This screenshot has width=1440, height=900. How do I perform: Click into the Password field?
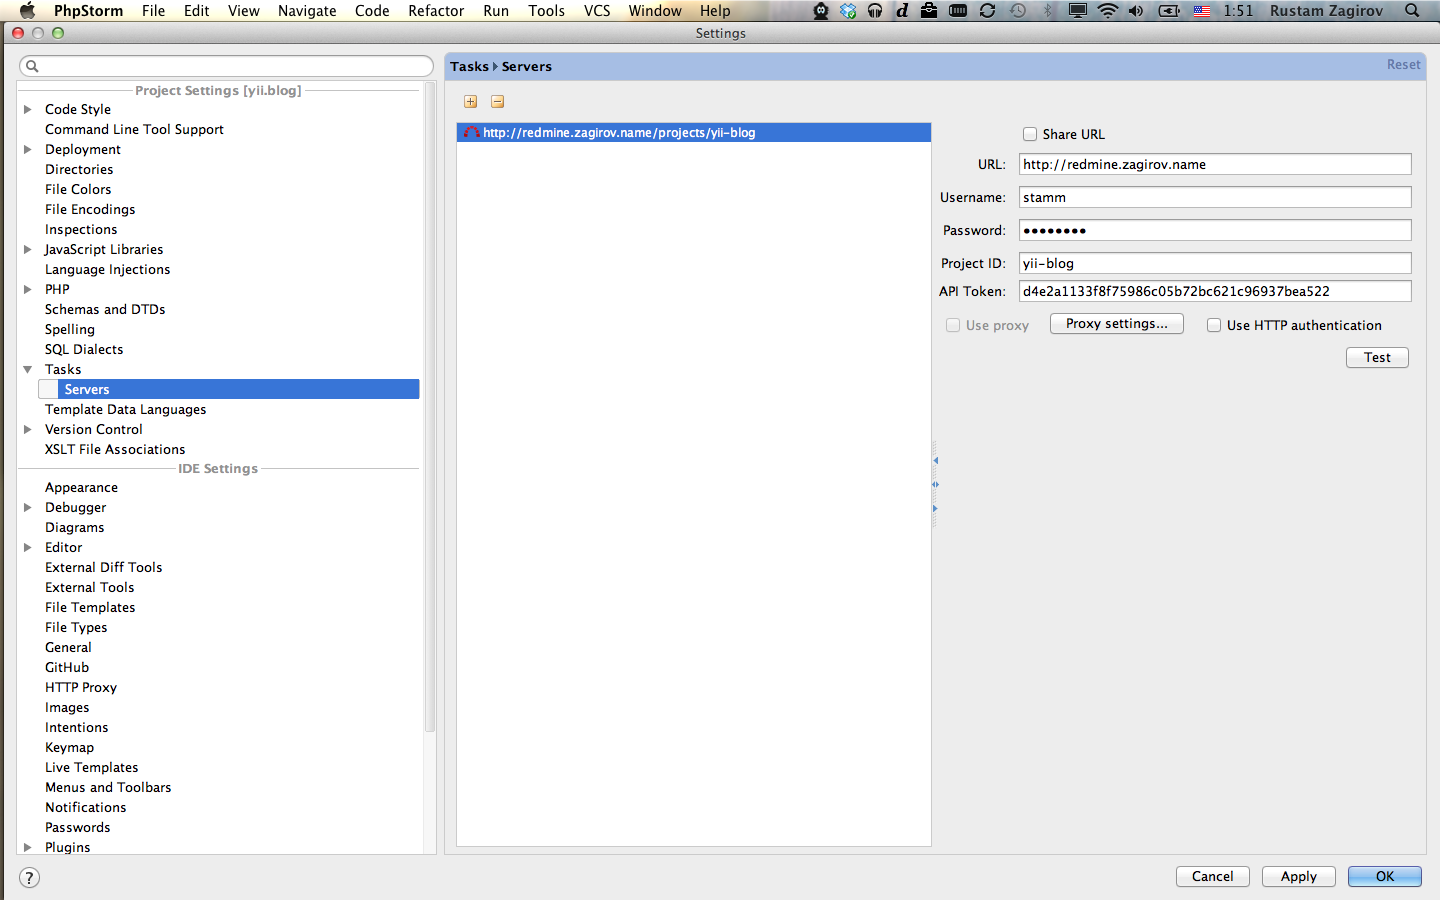[x=1215, y=230]
